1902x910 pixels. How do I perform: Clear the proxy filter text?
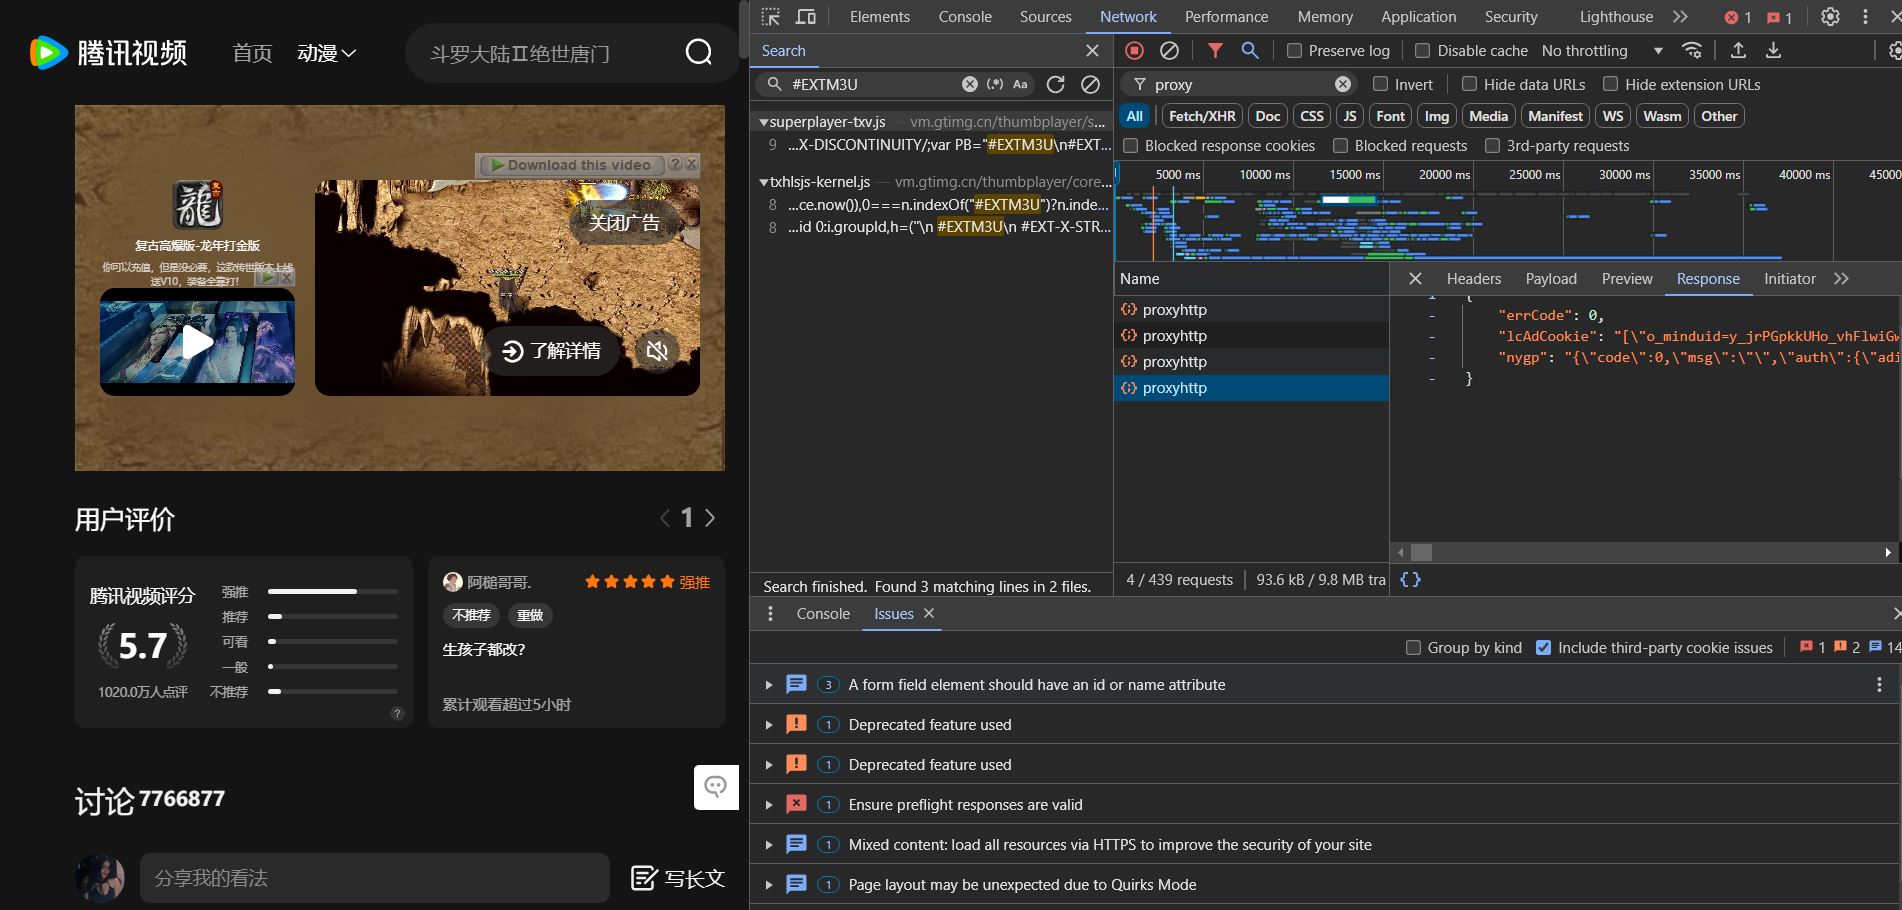pyautogui.click(x=1343, y=84)
